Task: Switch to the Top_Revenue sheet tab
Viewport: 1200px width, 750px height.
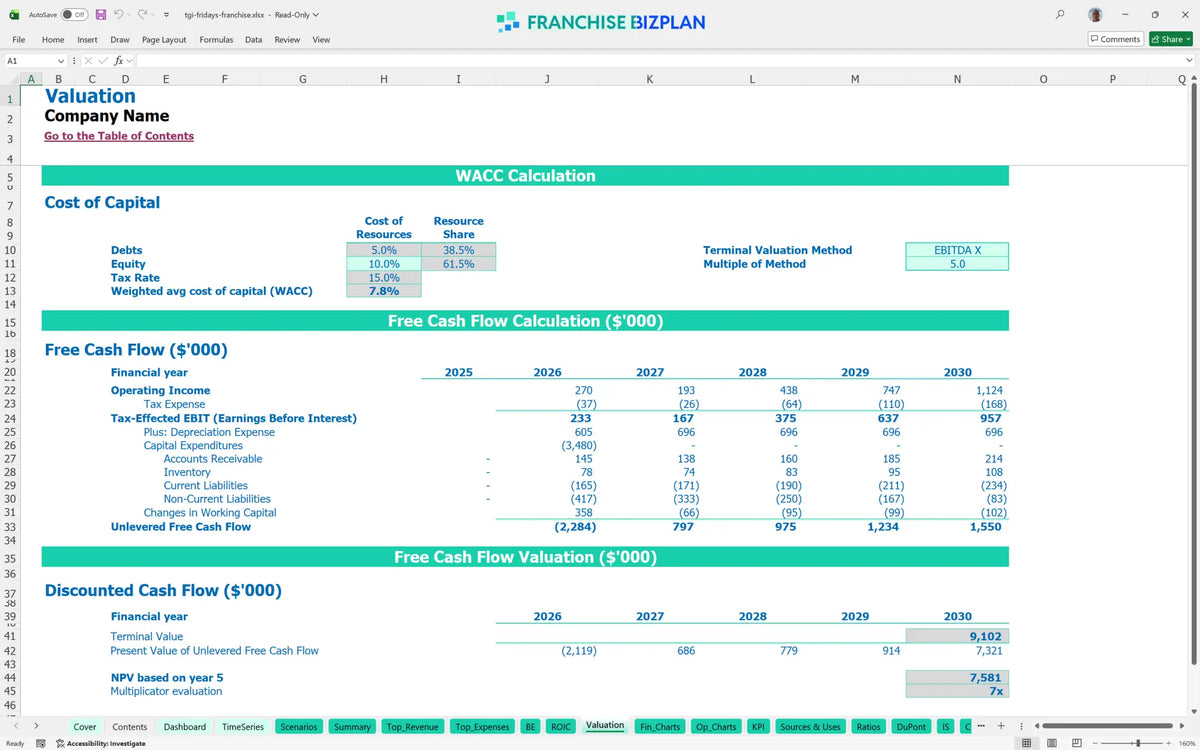Action: tap(412, 727)
